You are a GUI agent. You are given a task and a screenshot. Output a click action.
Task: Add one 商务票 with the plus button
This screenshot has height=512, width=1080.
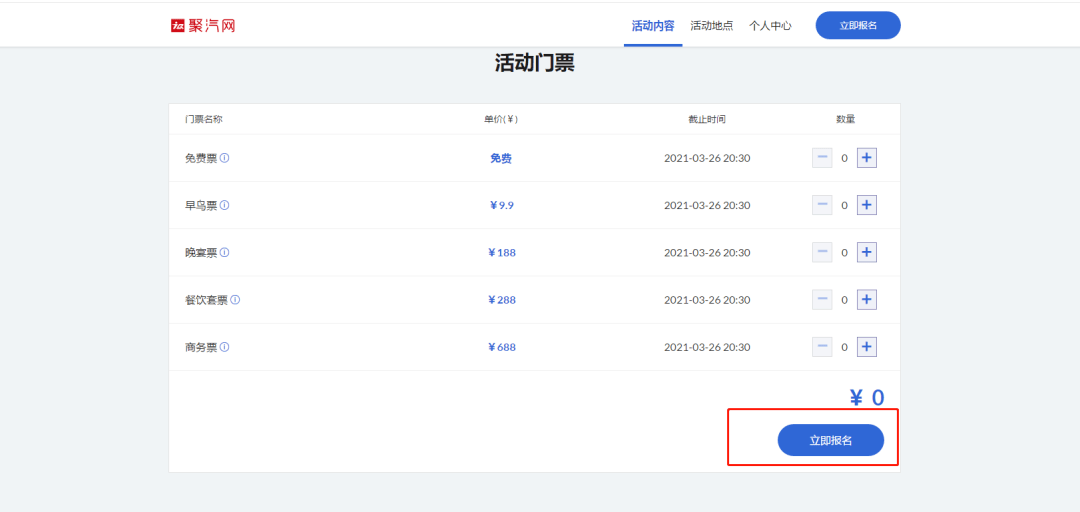coord(867,347)
